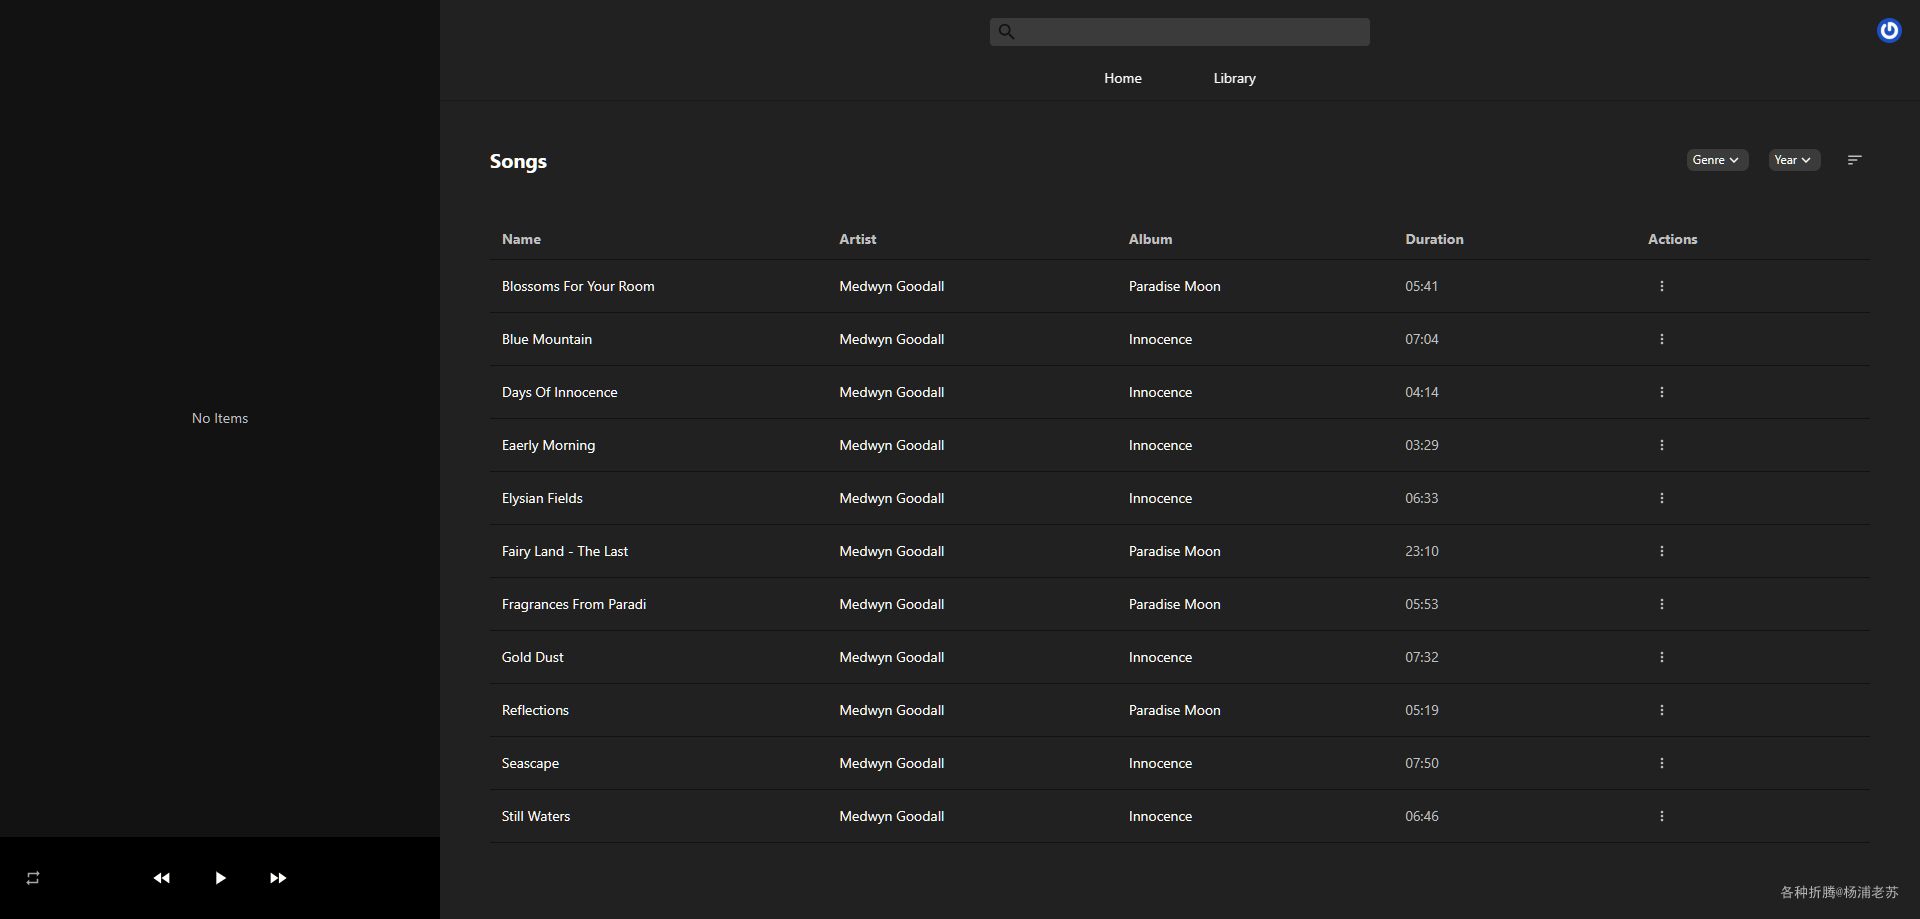This screenshot has height=919, width=1920.
Task: Show more options for Still Waters
Action: tap(1662, 816)
